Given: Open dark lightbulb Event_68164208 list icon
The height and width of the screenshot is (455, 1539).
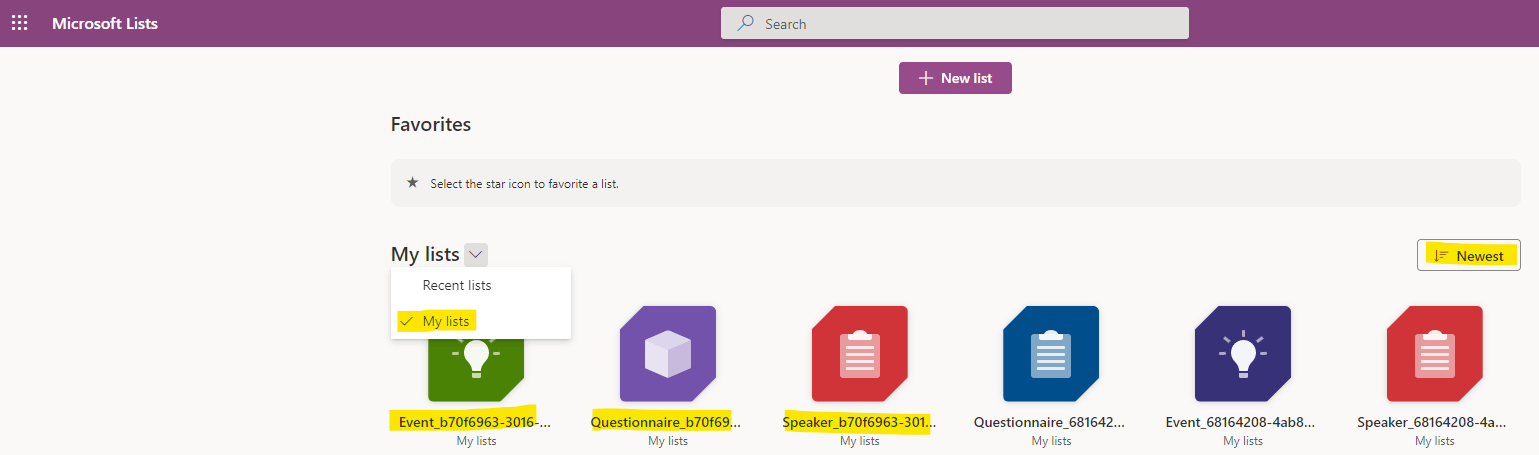Looking at the screenshot, I should point(1243,354).
